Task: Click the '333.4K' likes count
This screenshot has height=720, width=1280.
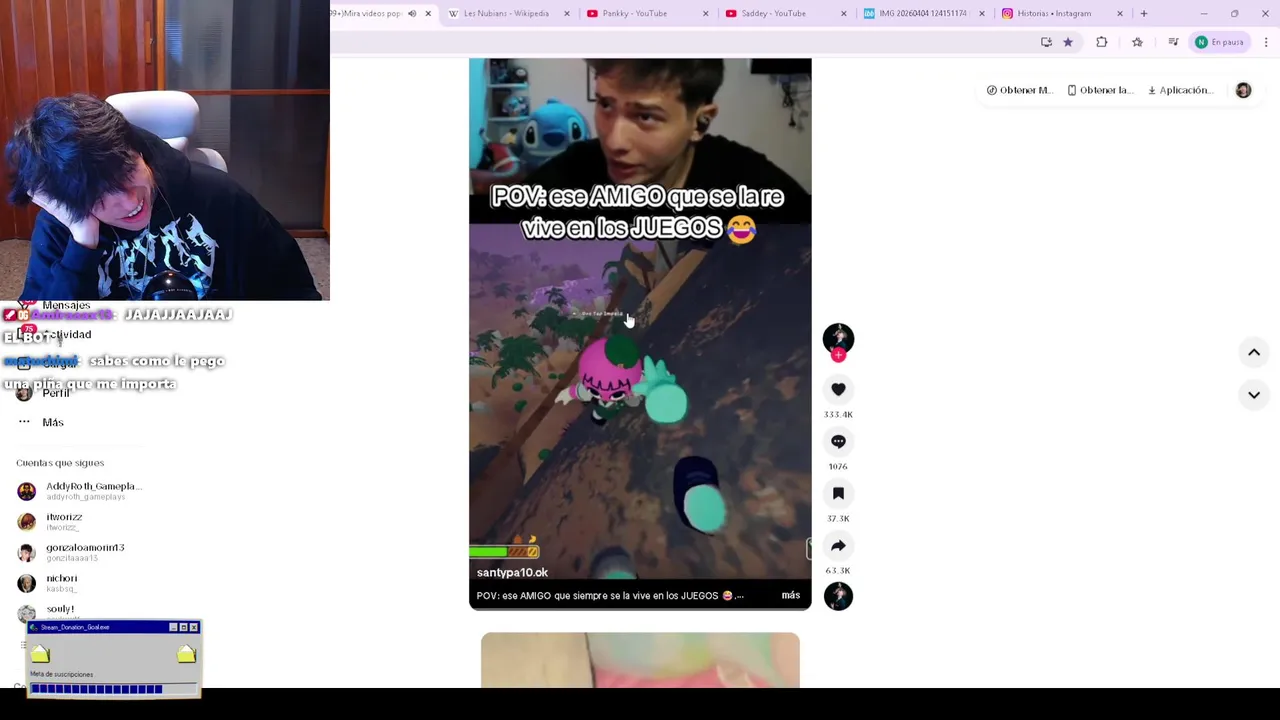Action: point(838,414)
